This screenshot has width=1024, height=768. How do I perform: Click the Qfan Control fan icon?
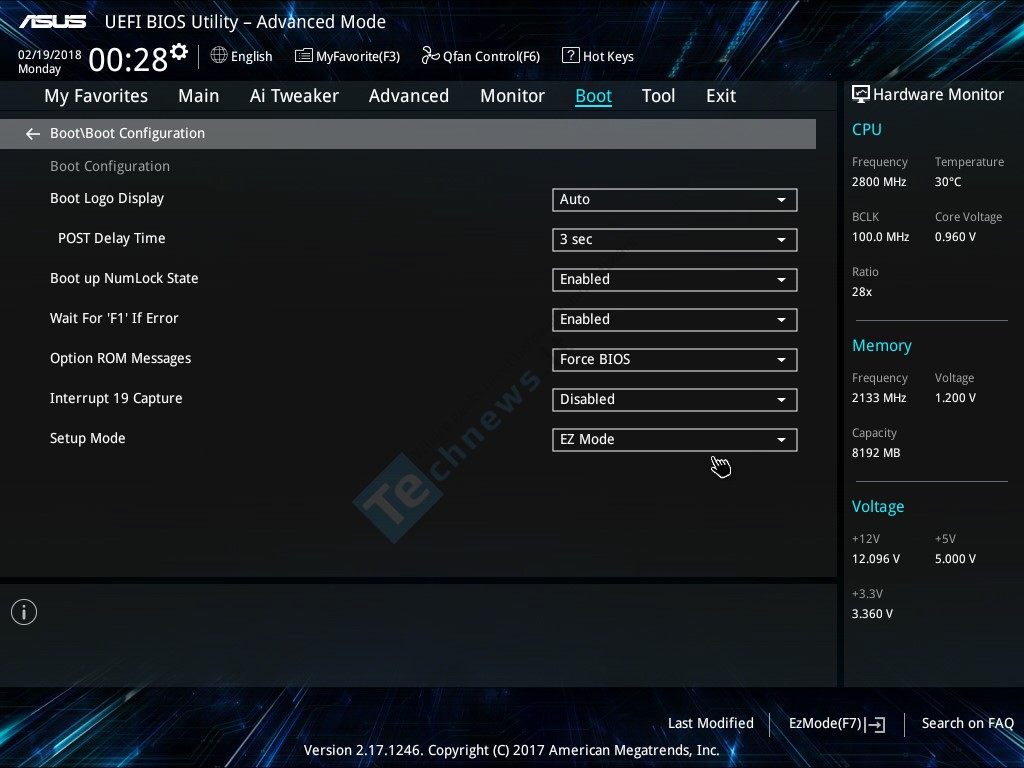[x=430, y=56]
